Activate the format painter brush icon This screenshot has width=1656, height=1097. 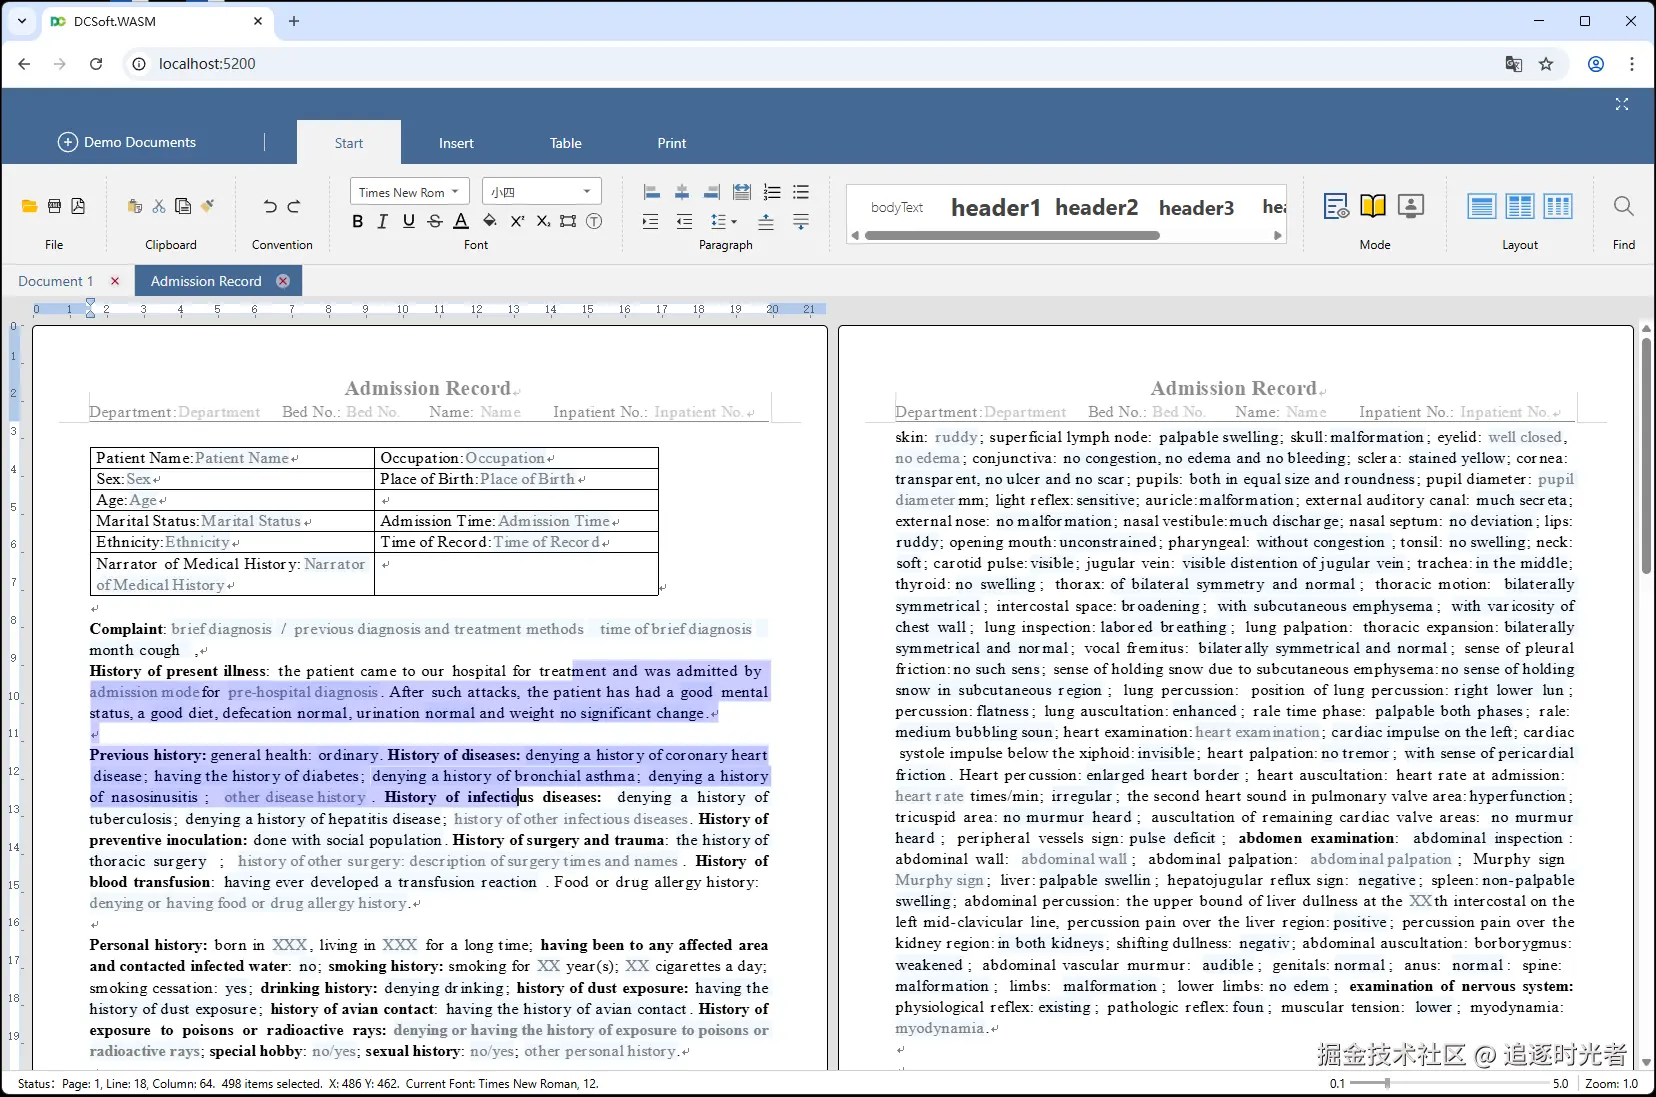coord(207,206)
